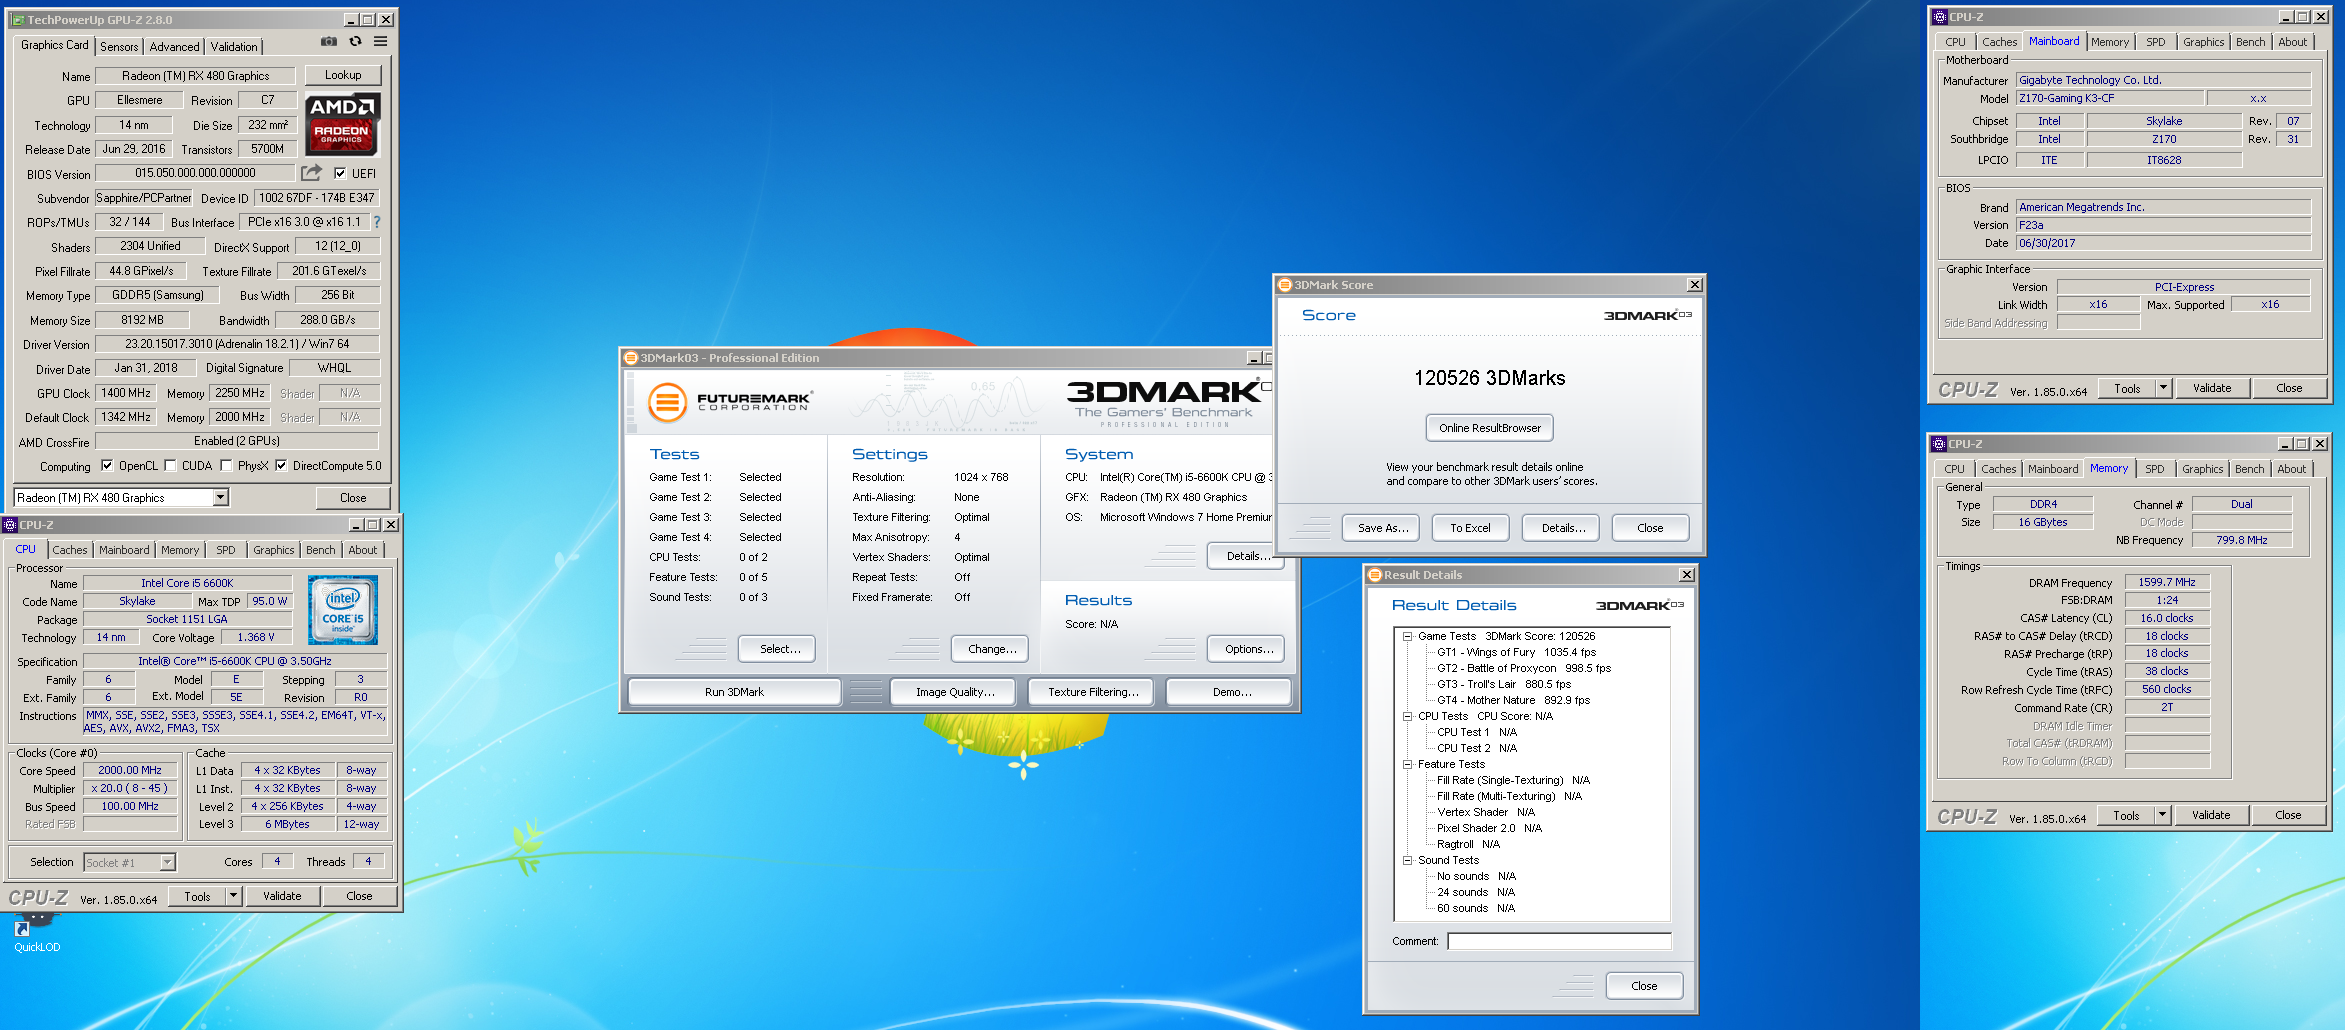Toggle the PhysX checkbox
Viewport: 2345px width, 1030px height.
tap(226, 466)
